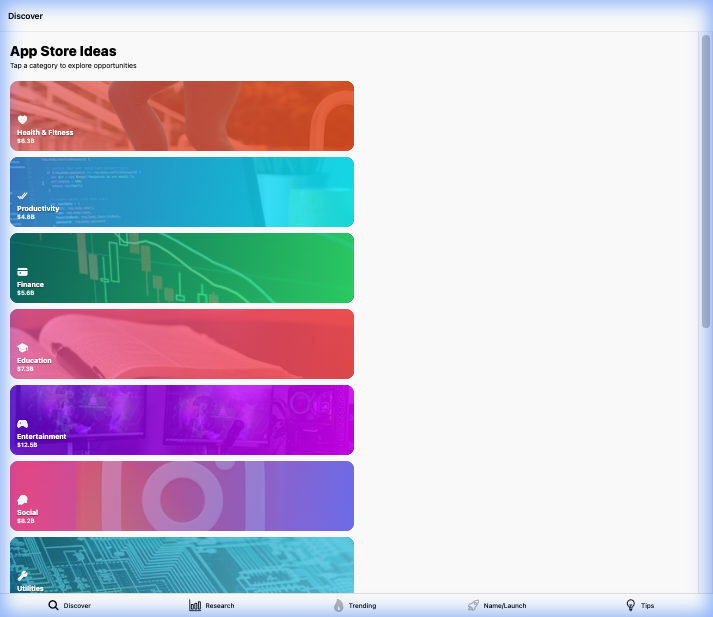Screen dimensions: 713x617
Task: Open the Name/Launch tab
Action: [496, 605]
